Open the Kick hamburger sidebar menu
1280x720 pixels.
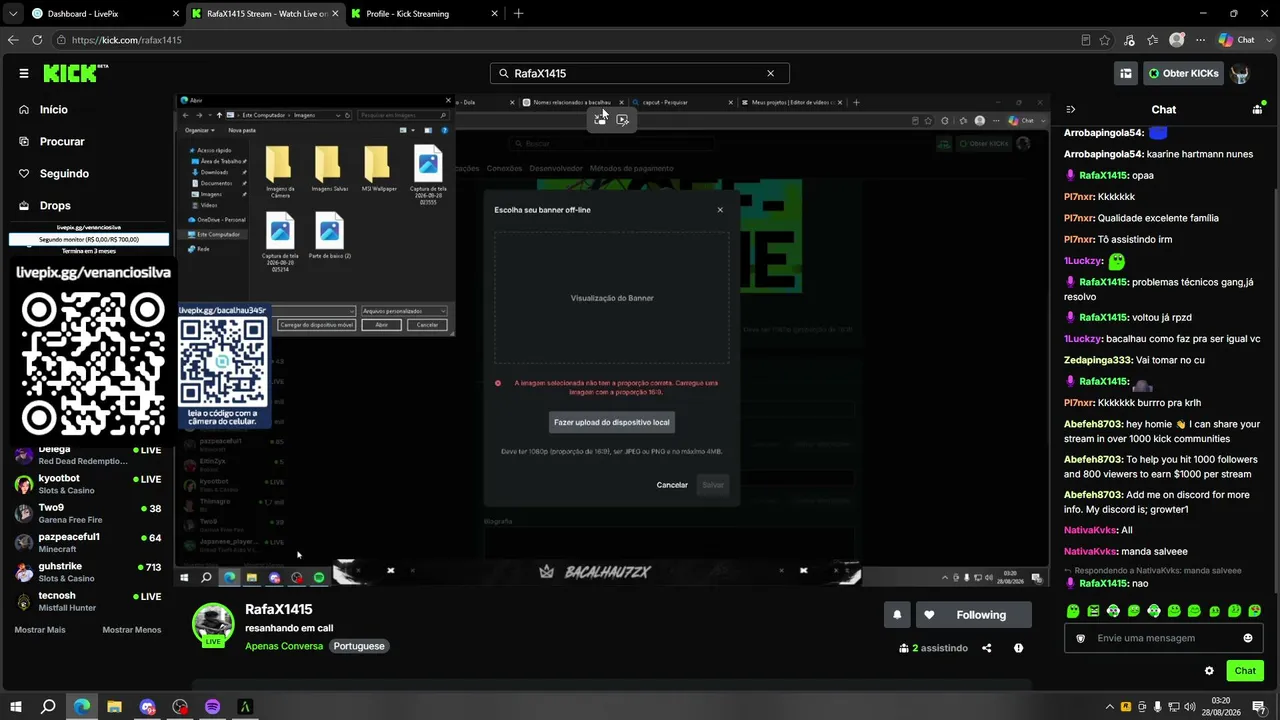click(24, 73)
